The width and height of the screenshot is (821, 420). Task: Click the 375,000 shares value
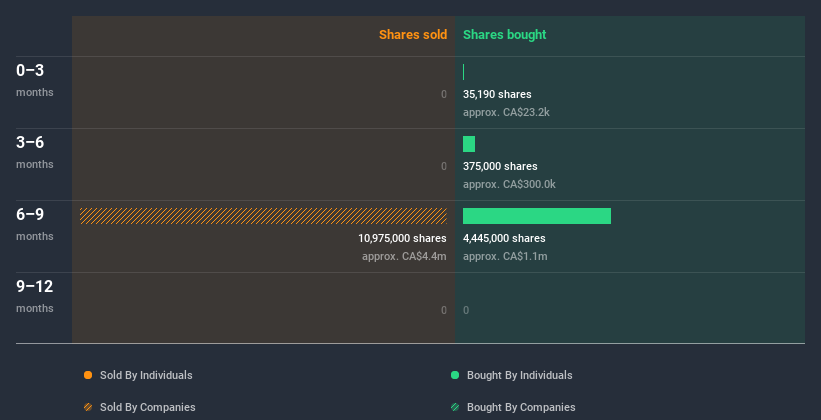500,166
